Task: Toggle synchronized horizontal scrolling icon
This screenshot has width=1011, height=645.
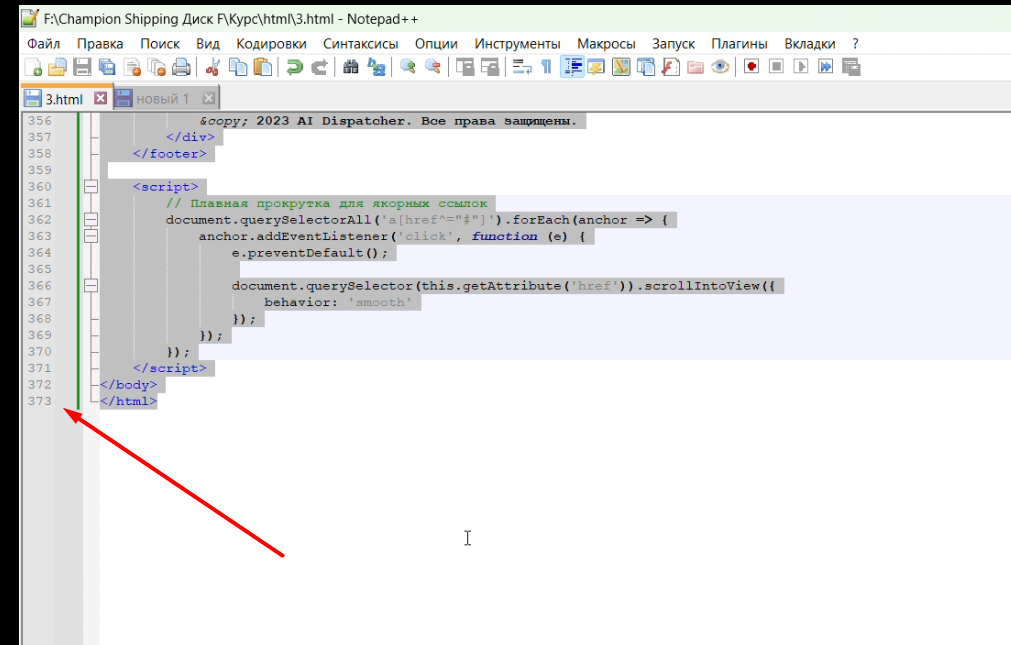Action: [x=490, y=67]
